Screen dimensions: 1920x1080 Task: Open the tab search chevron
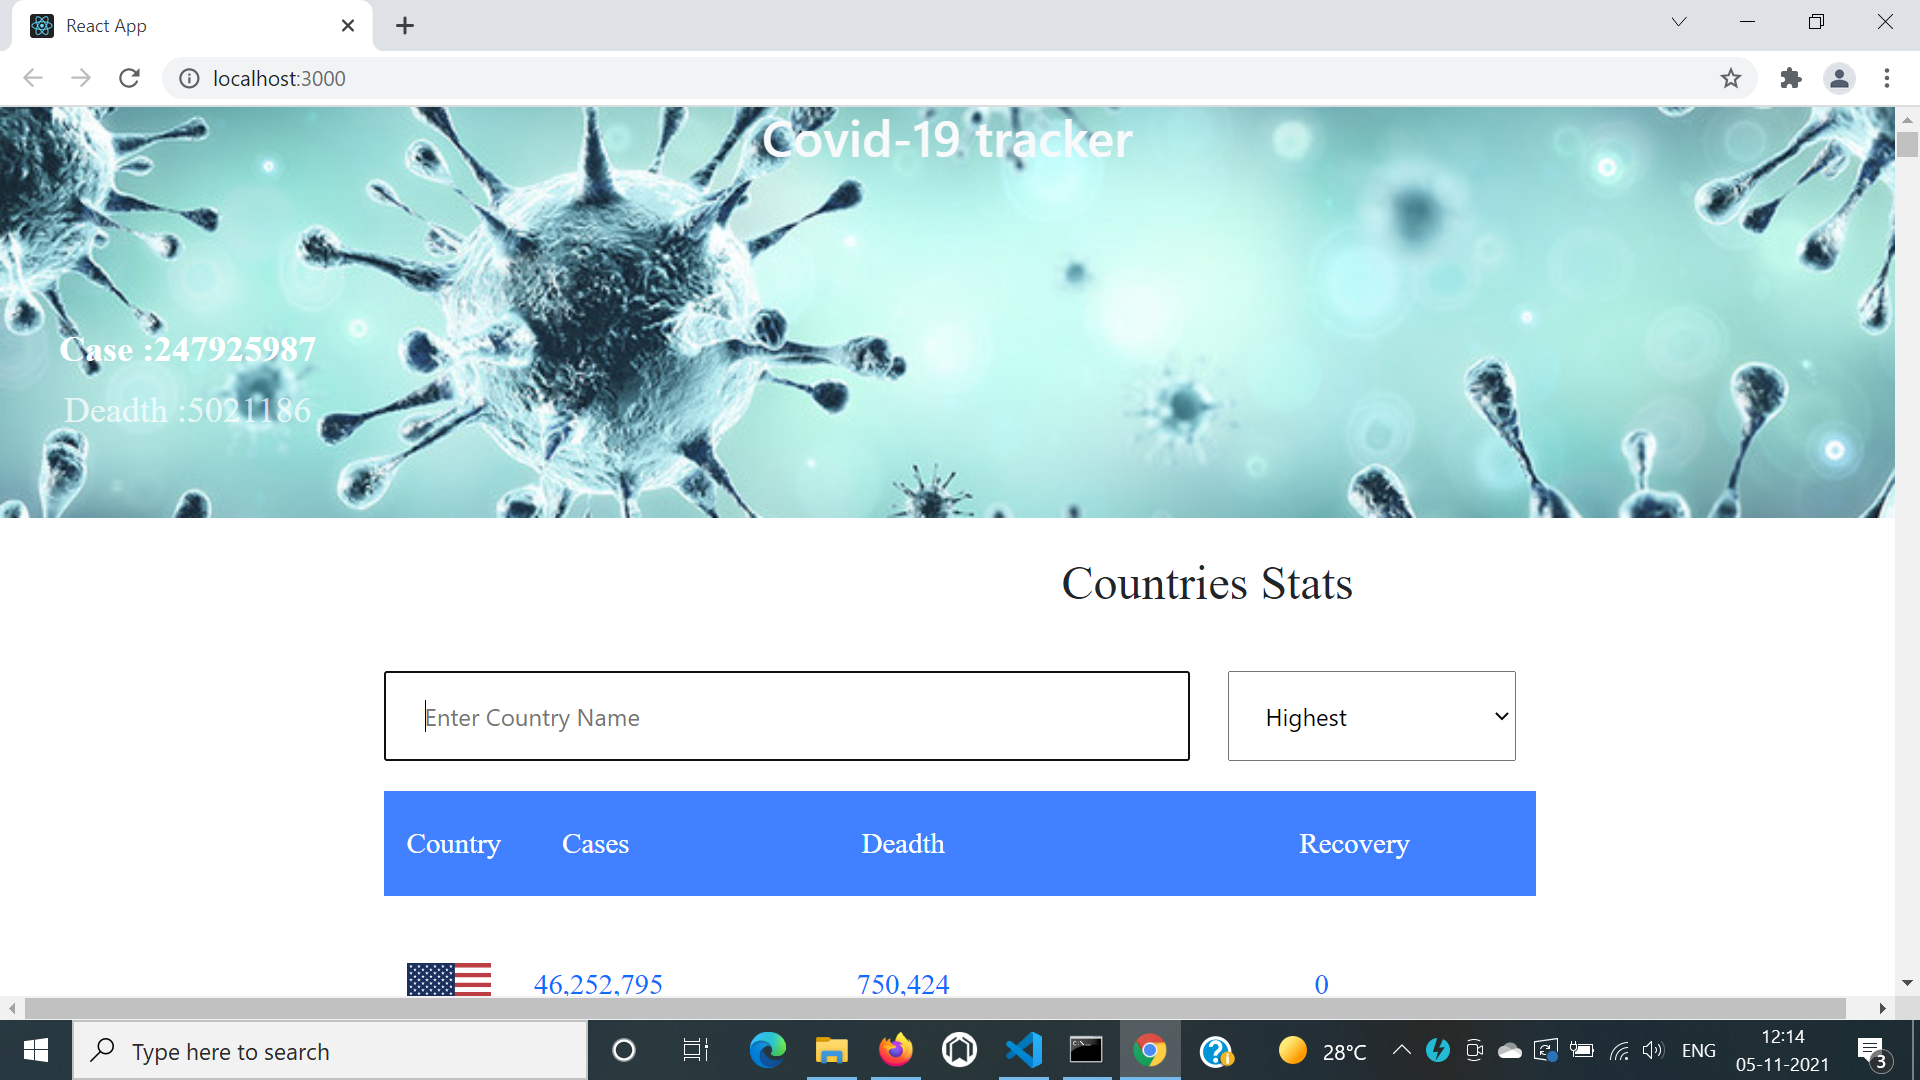[1678, 22]
